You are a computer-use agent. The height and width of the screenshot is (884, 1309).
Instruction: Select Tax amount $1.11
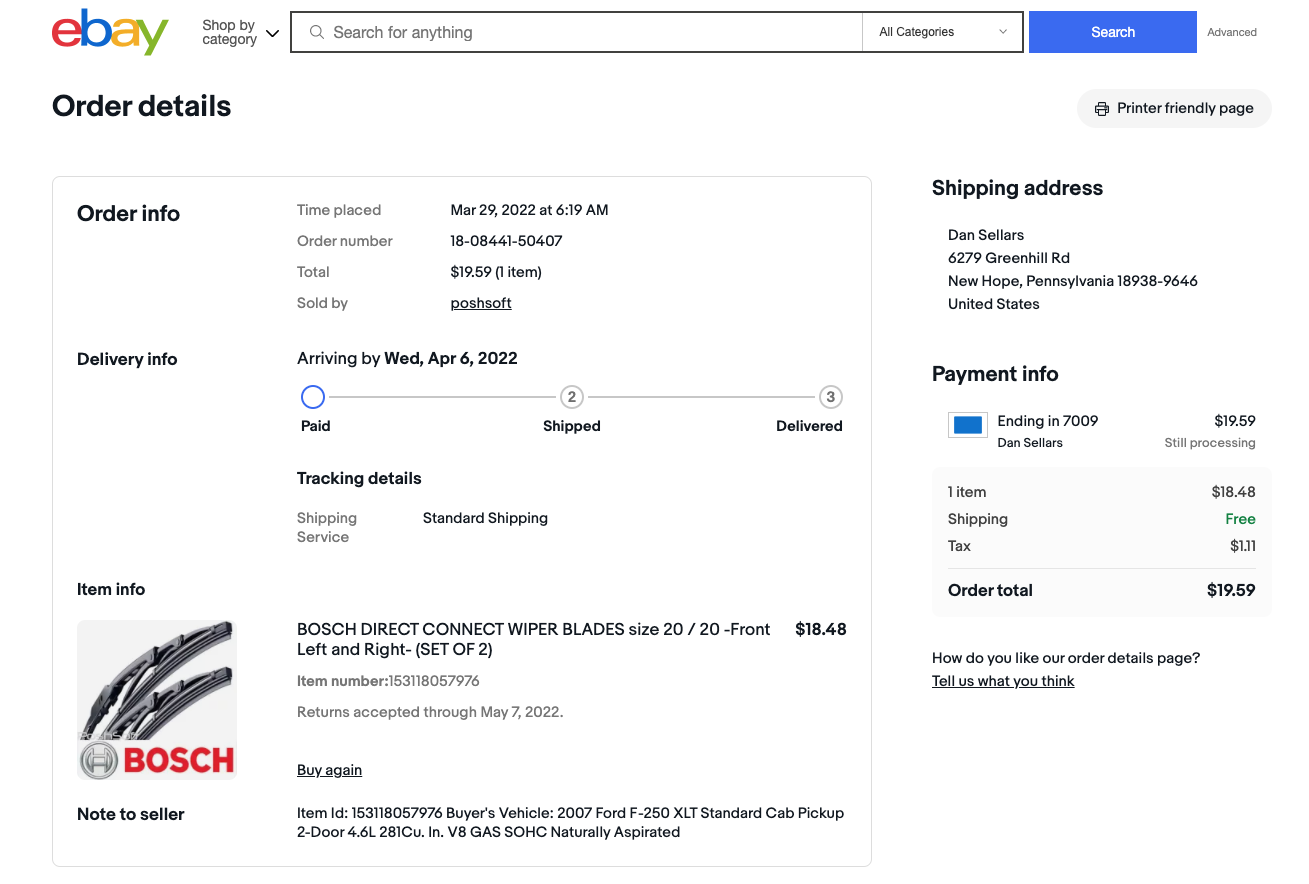pyautogui.click(x=1243, y=546)
